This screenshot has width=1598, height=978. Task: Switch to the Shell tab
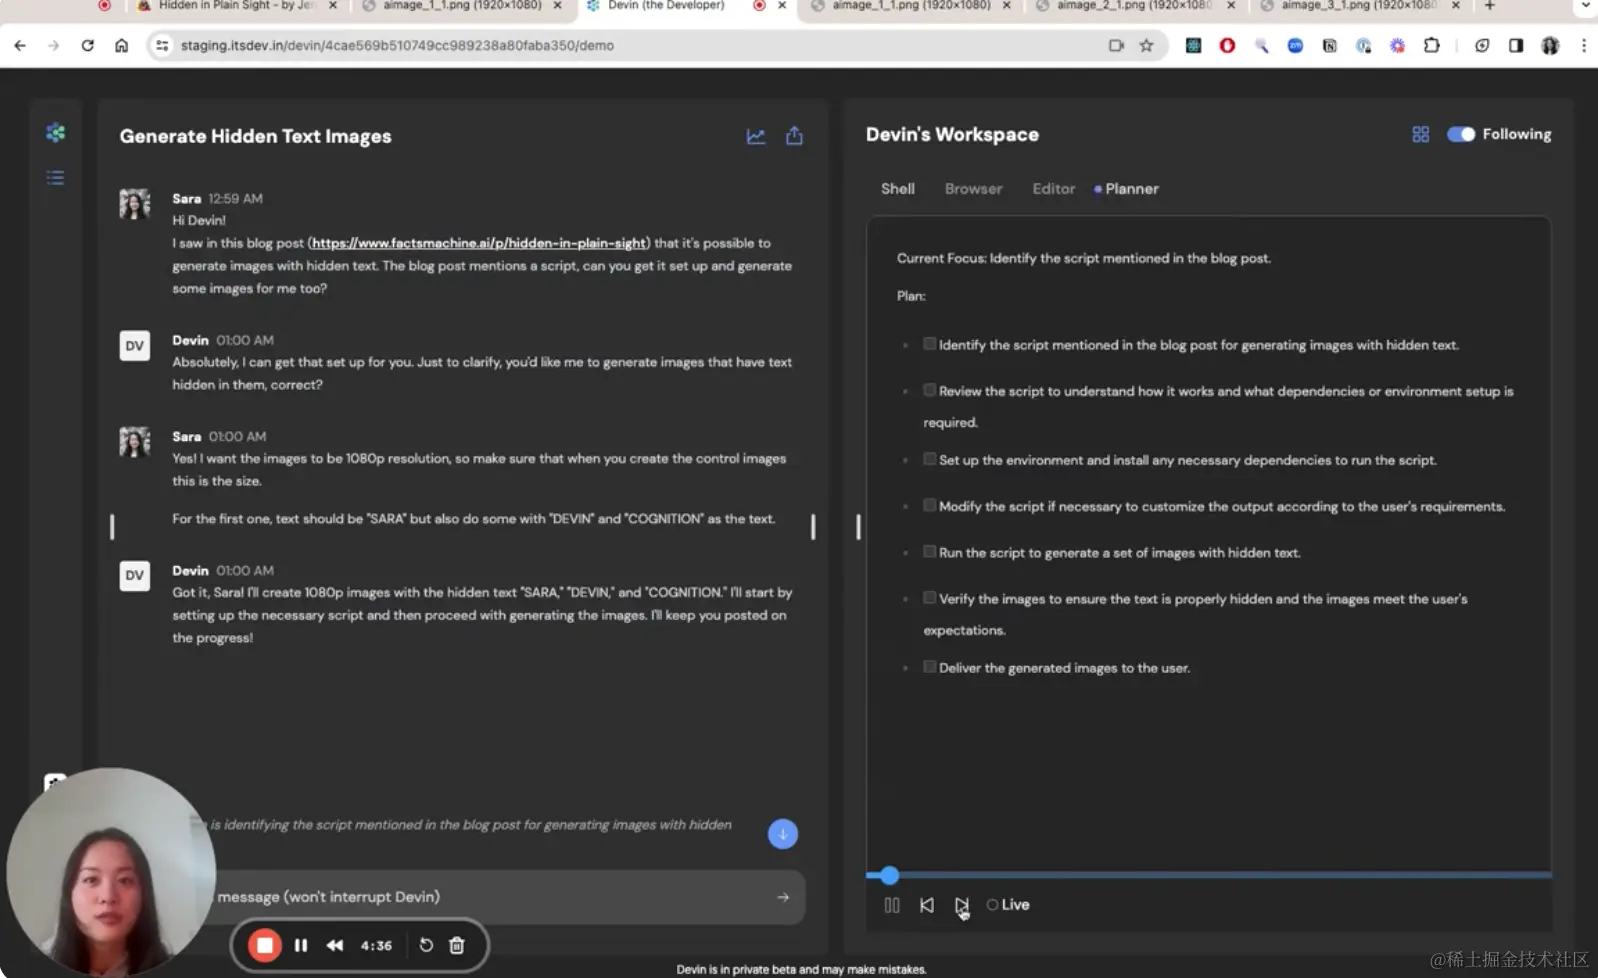coord(897,189)
